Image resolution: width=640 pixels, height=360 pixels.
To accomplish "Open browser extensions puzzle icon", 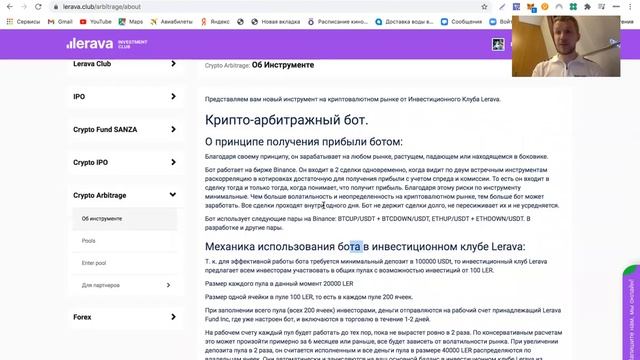I will click(x=587, y=7).
